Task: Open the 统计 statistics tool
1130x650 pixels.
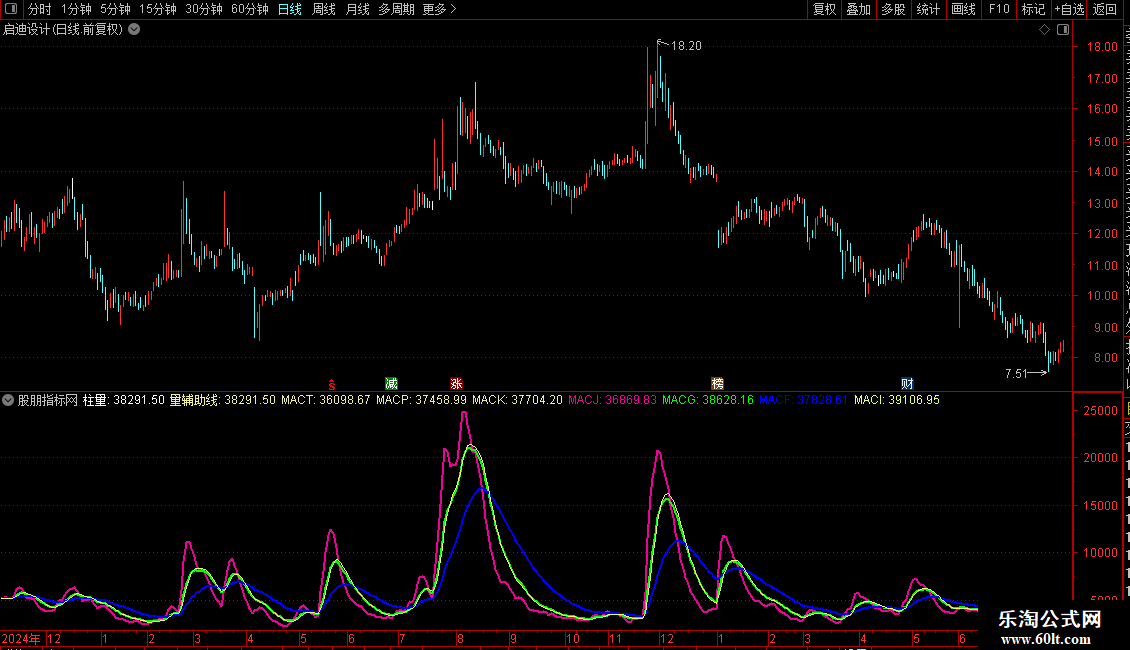Action: 927,9
